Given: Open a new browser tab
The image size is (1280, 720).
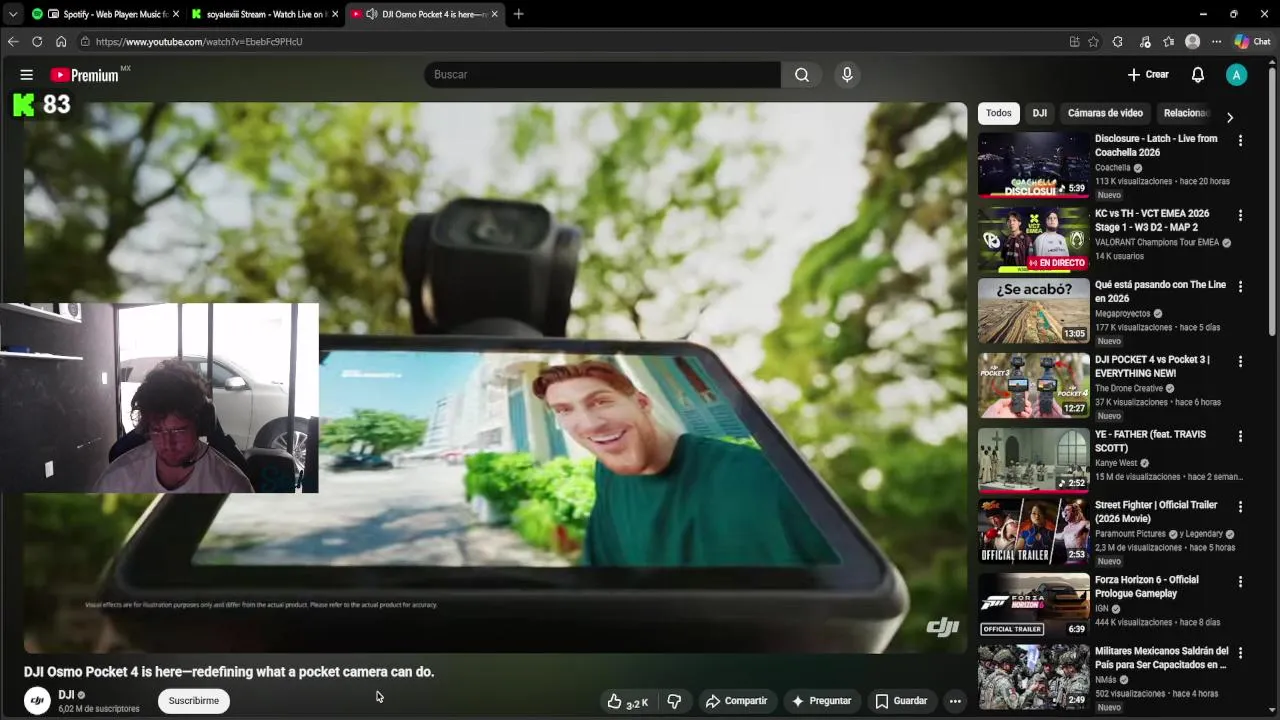Looking at the screenshot, I should tap(518, 14).
